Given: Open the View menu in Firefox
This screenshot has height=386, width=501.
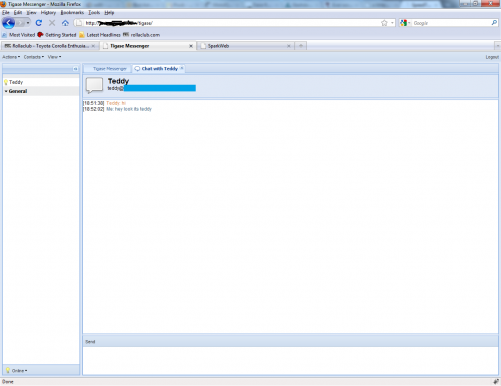Looking at the screenshot, I should coord(31,12).
